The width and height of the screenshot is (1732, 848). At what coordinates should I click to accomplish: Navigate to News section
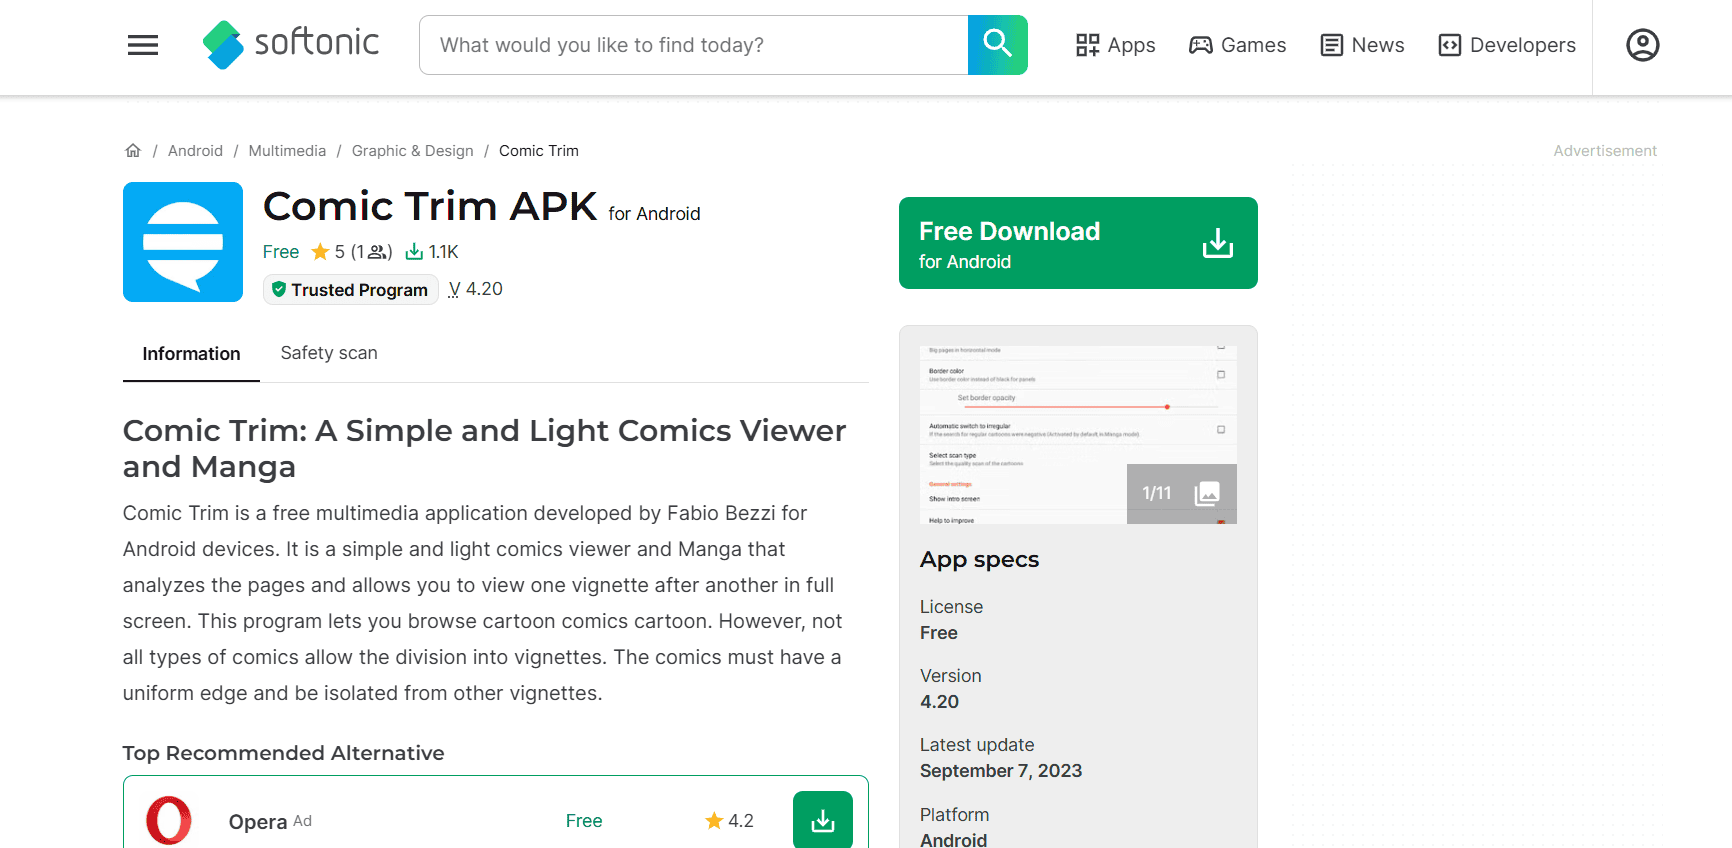coord(1362,45)
